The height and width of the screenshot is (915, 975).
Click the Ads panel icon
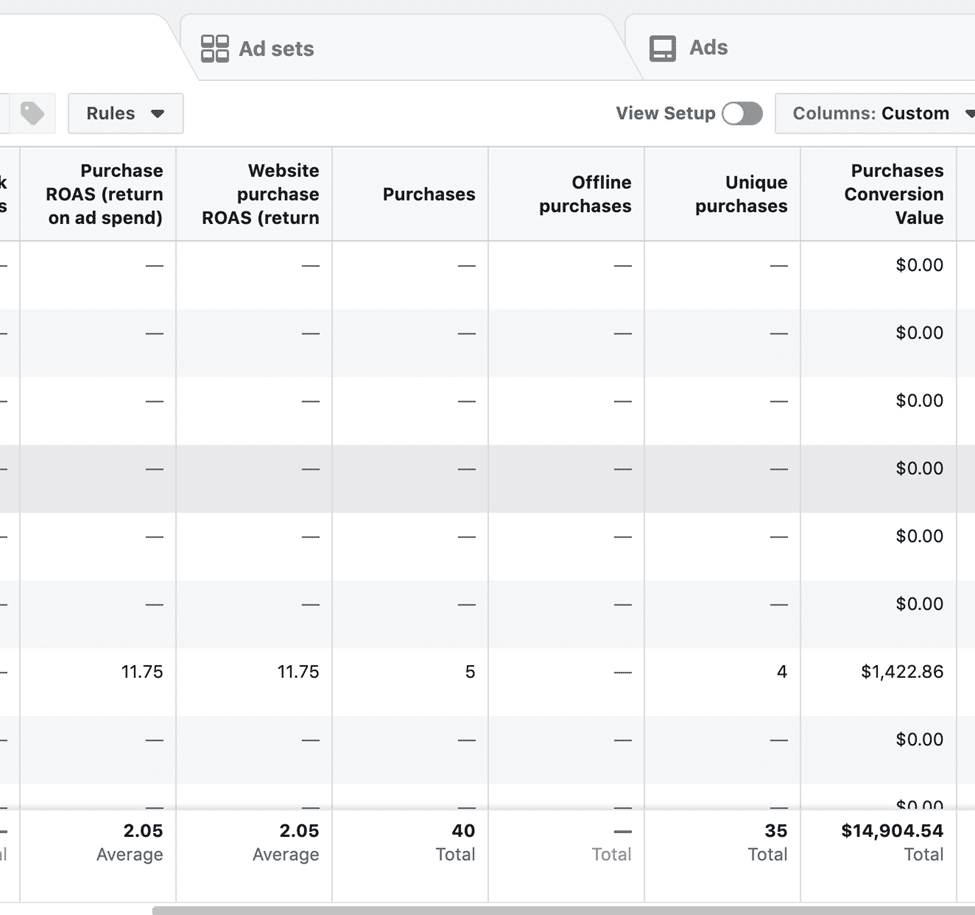tap(662, 48)
